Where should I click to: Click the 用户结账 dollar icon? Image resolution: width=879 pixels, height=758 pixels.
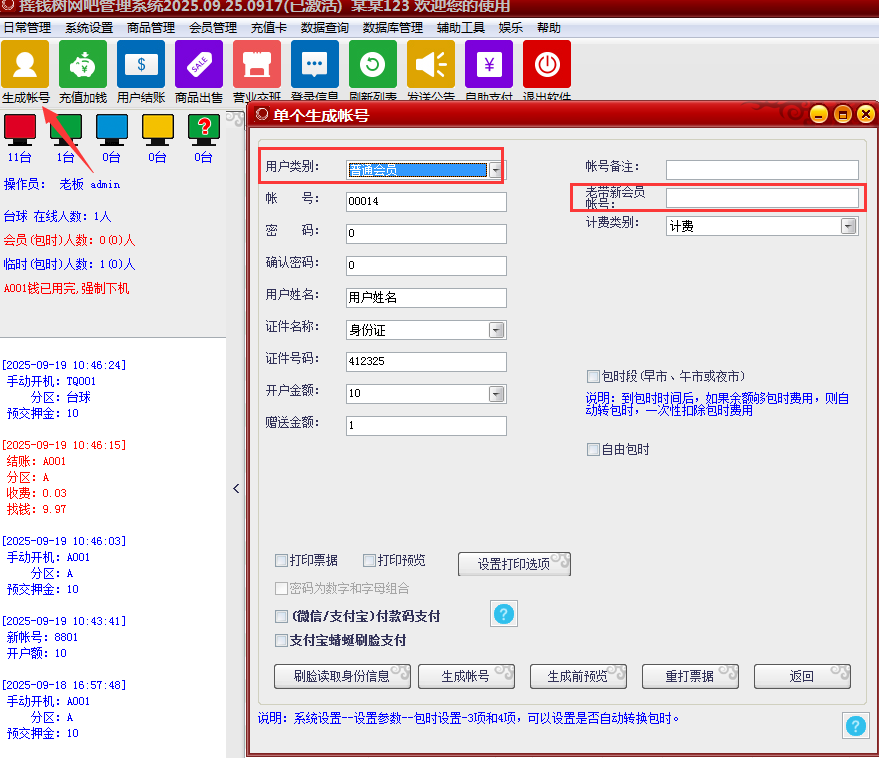tap(141, 64)
